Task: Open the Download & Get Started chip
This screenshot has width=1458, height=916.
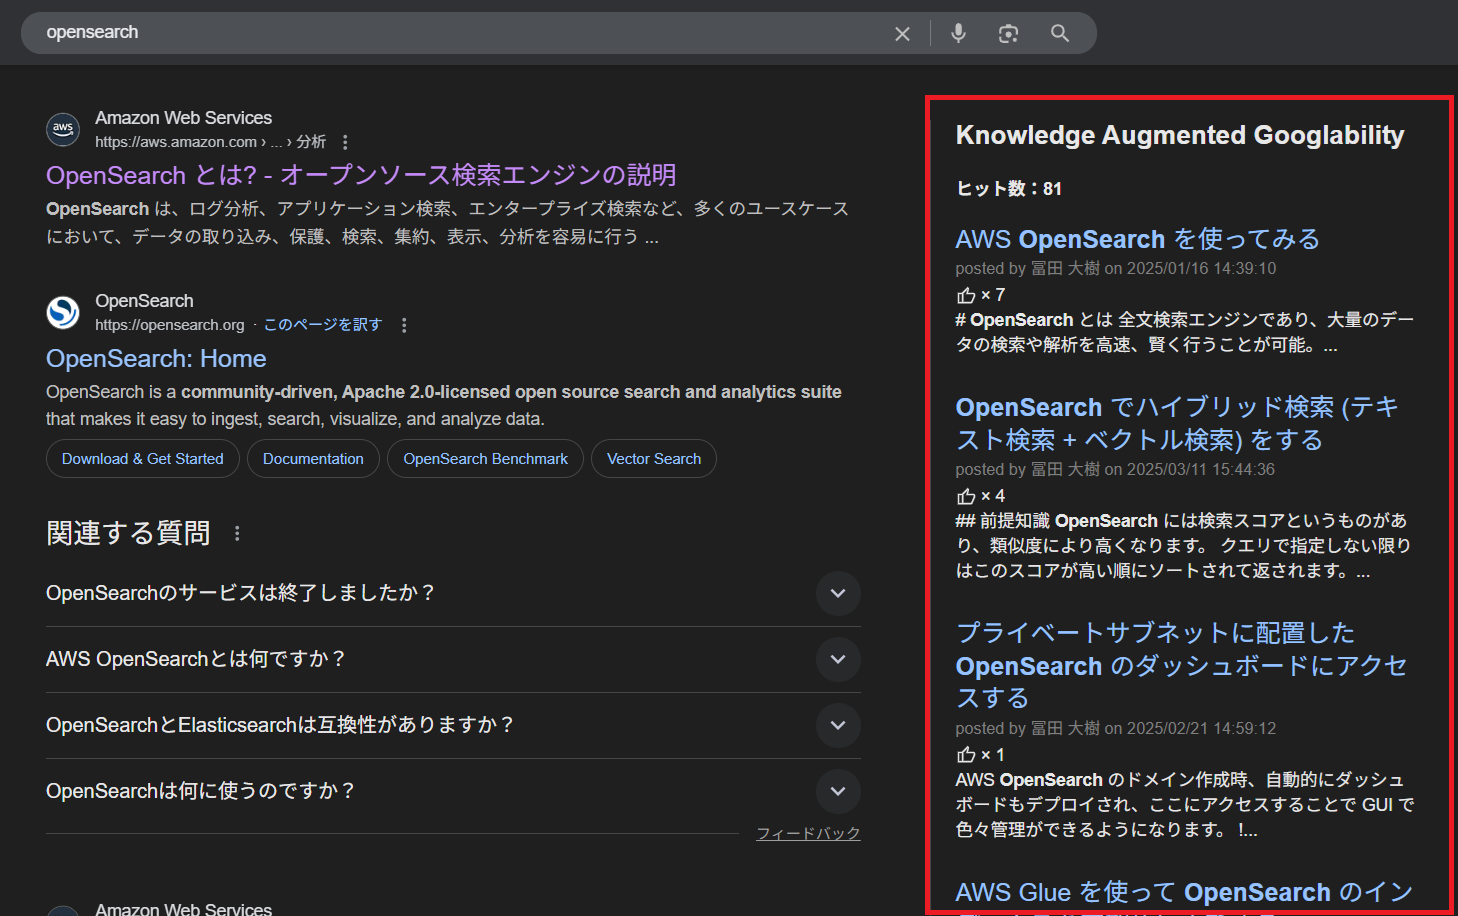Action: [143, 459]
